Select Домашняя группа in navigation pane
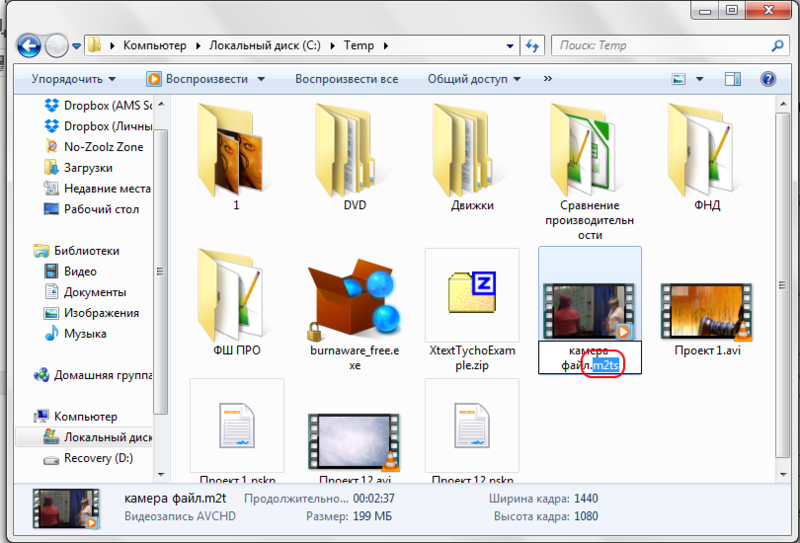 [x=93, y=375]
